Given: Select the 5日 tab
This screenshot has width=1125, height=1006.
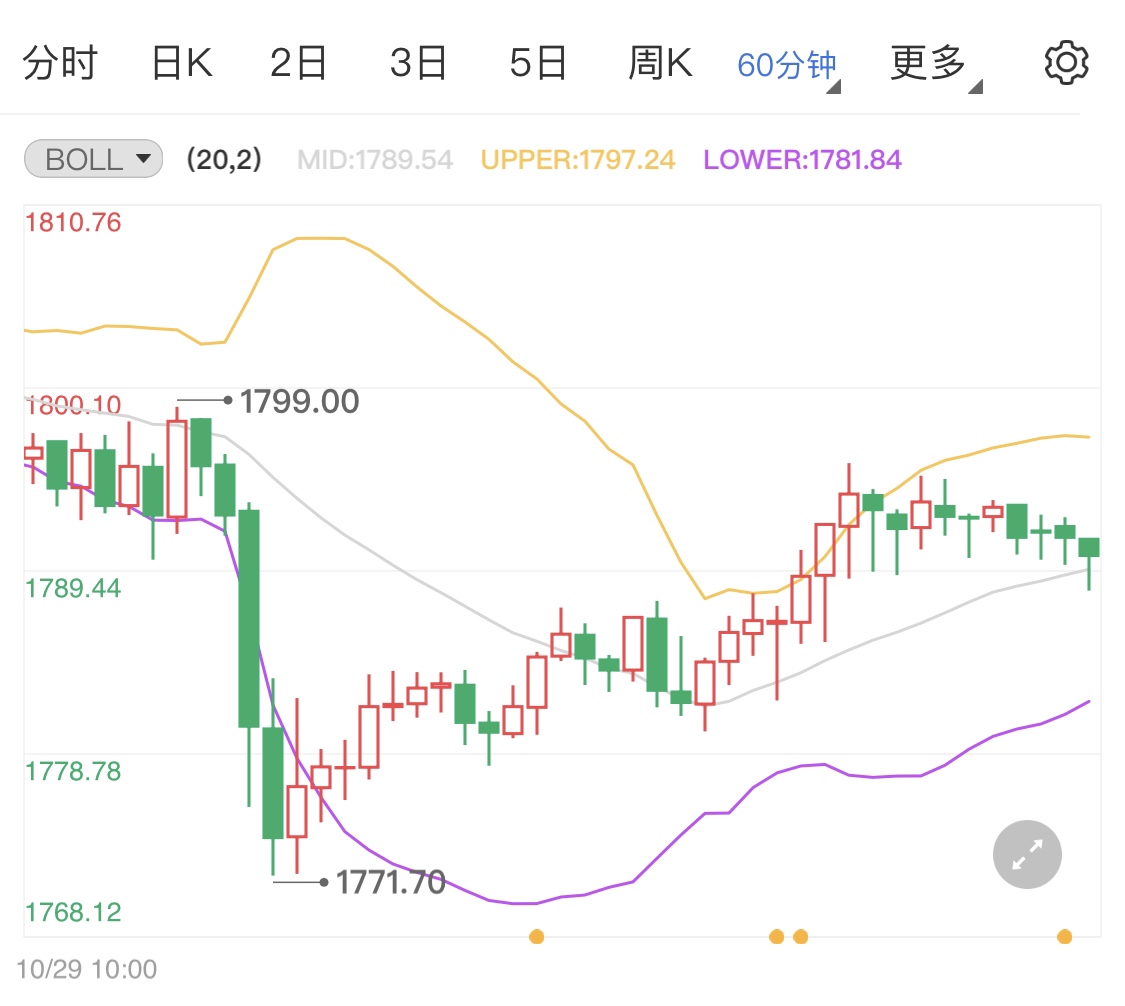Looking at the screenshot, I should 538,63.
